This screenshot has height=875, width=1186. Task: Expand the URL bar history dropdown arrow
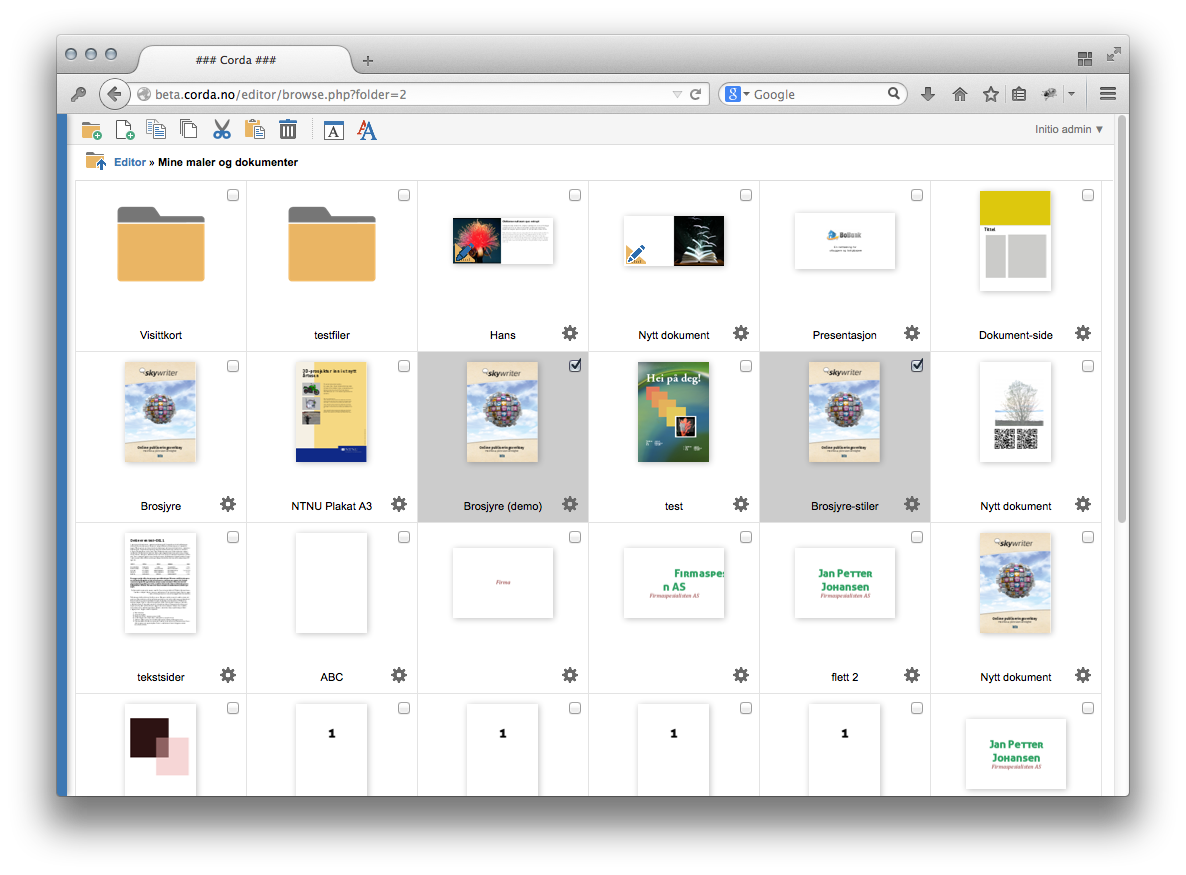pos(676,94)
